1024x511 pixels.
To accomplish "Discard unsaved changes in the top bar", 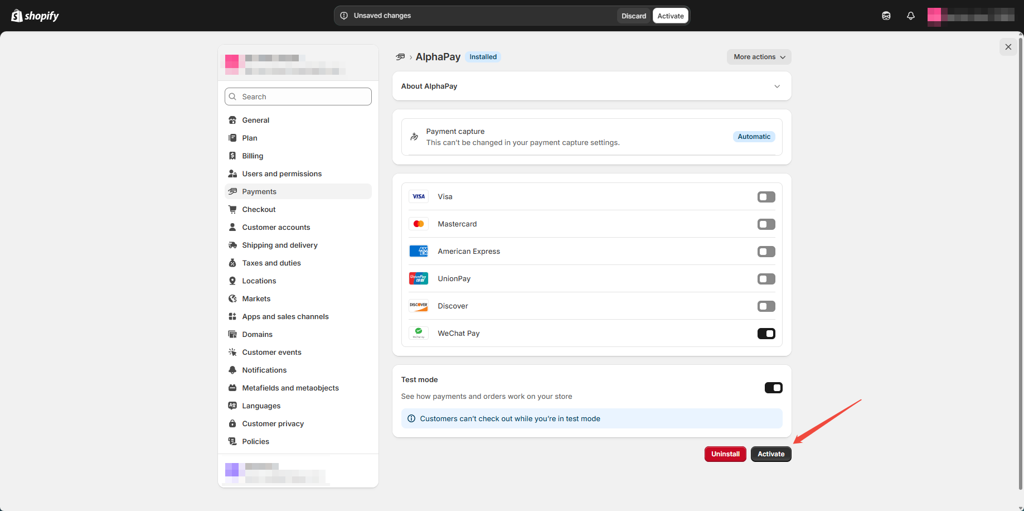I will coord(633,16).
